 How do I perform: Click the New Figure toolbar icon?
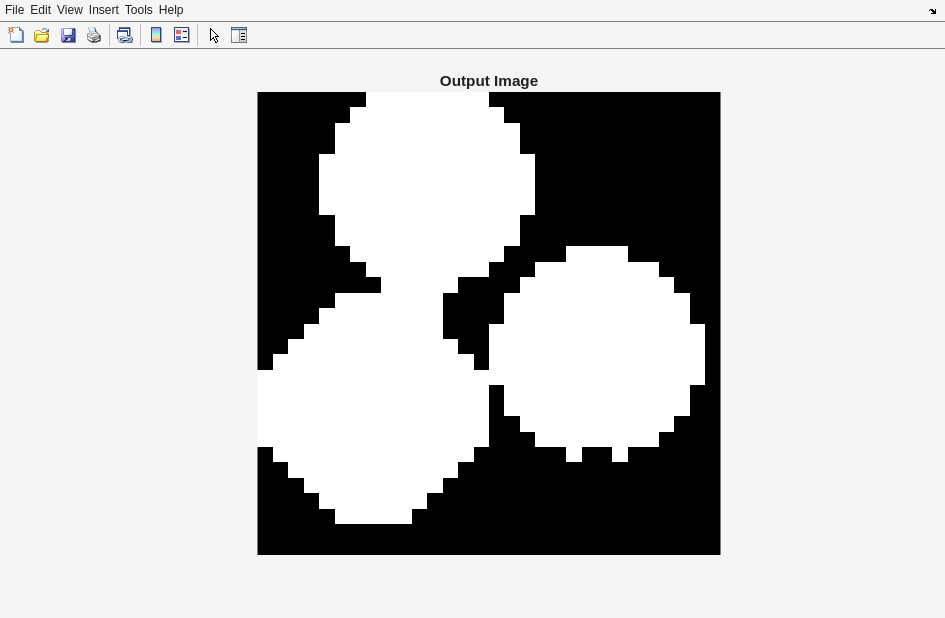[x=16, y=35]
